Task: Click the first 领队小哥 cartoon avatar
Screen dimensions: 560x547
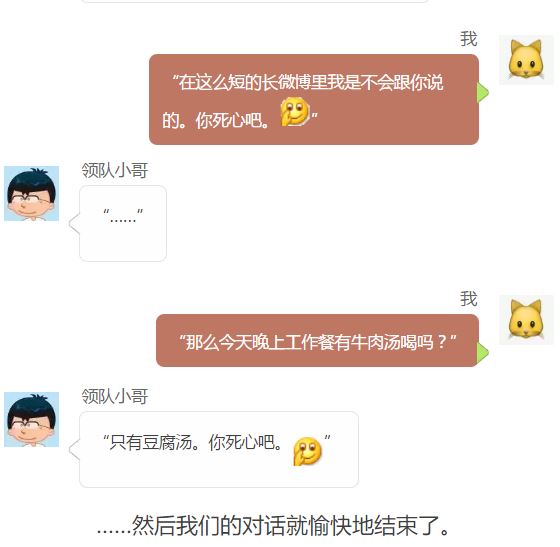Action: (x=31, y=193)
